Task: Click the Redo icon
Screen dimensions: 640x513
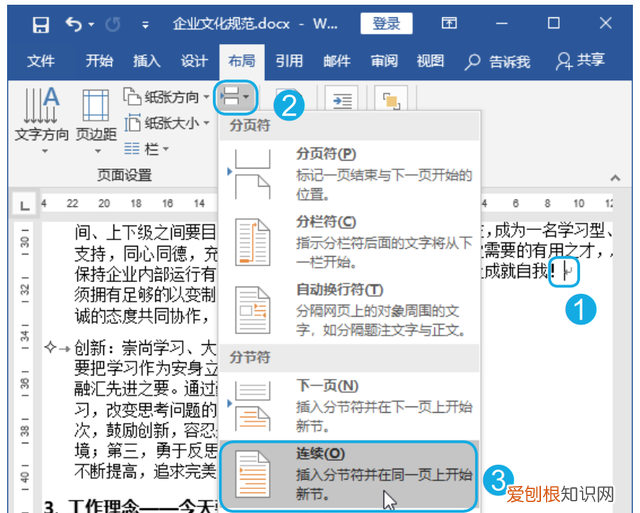Action: (113, 25)
